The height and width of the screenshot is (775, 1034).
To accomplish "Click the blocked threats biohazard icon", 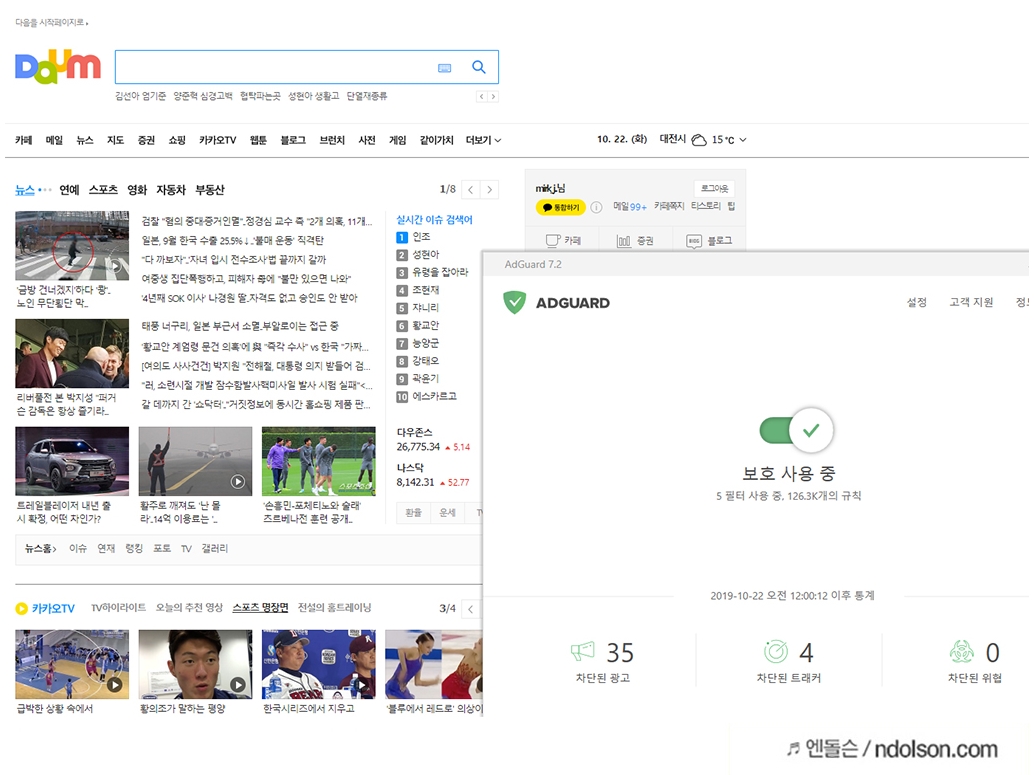I will [961, 652].
